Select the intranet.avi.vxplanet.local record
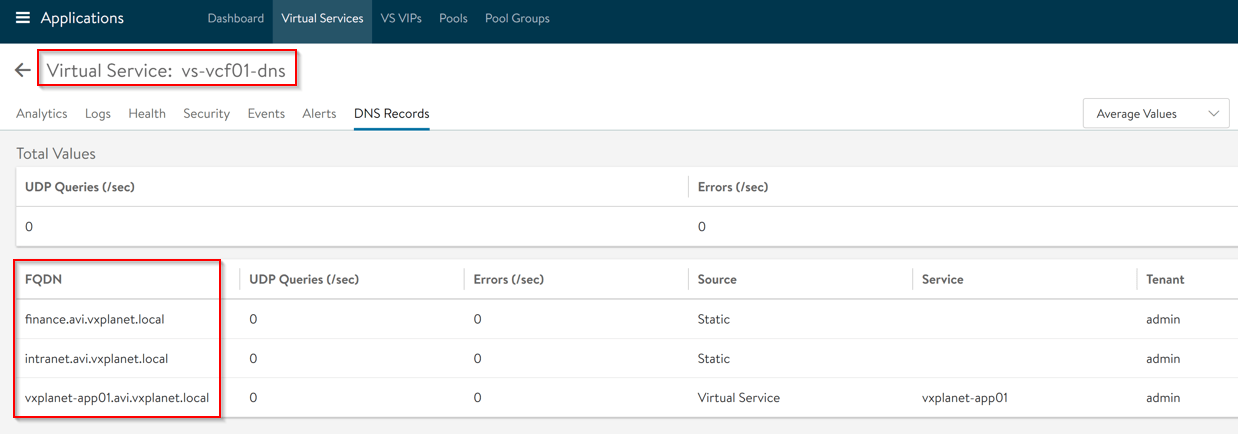The width and height of the screenshot is (1238, 434). [96, 358]
